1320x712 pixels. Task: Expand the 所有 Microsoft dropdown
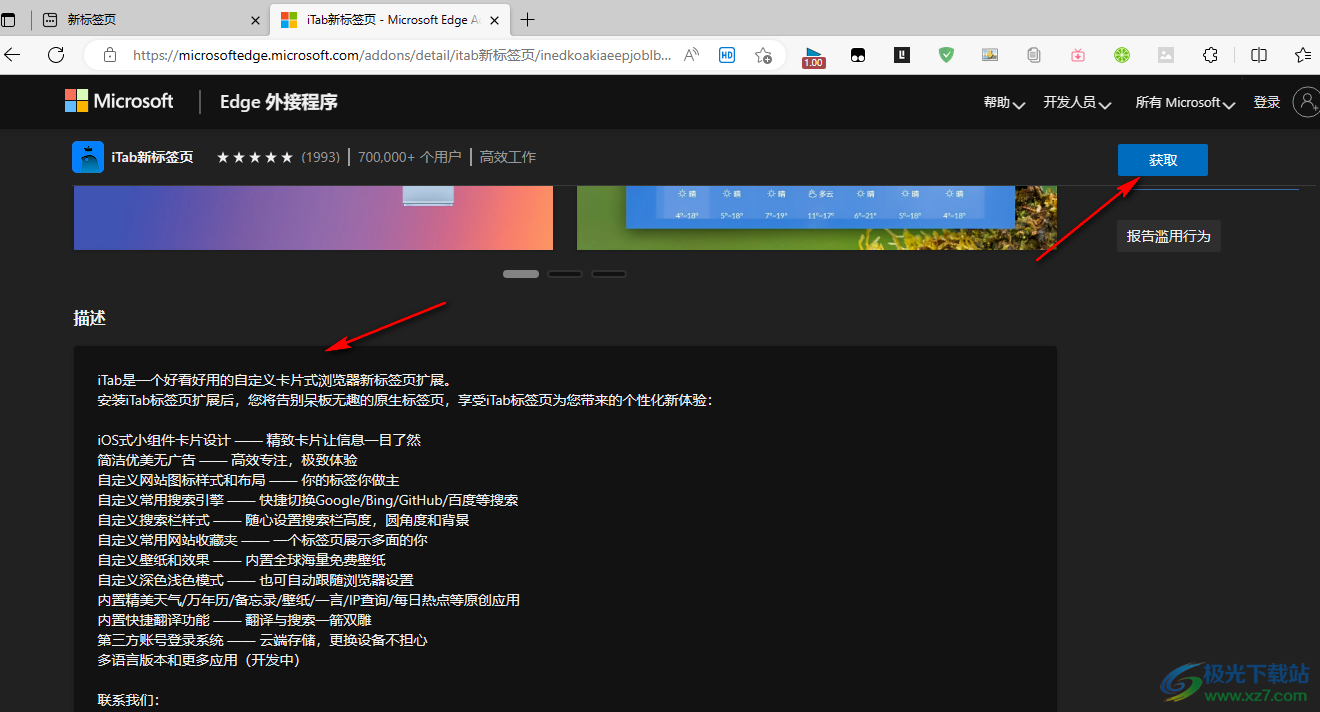[x=1185, y=102]
